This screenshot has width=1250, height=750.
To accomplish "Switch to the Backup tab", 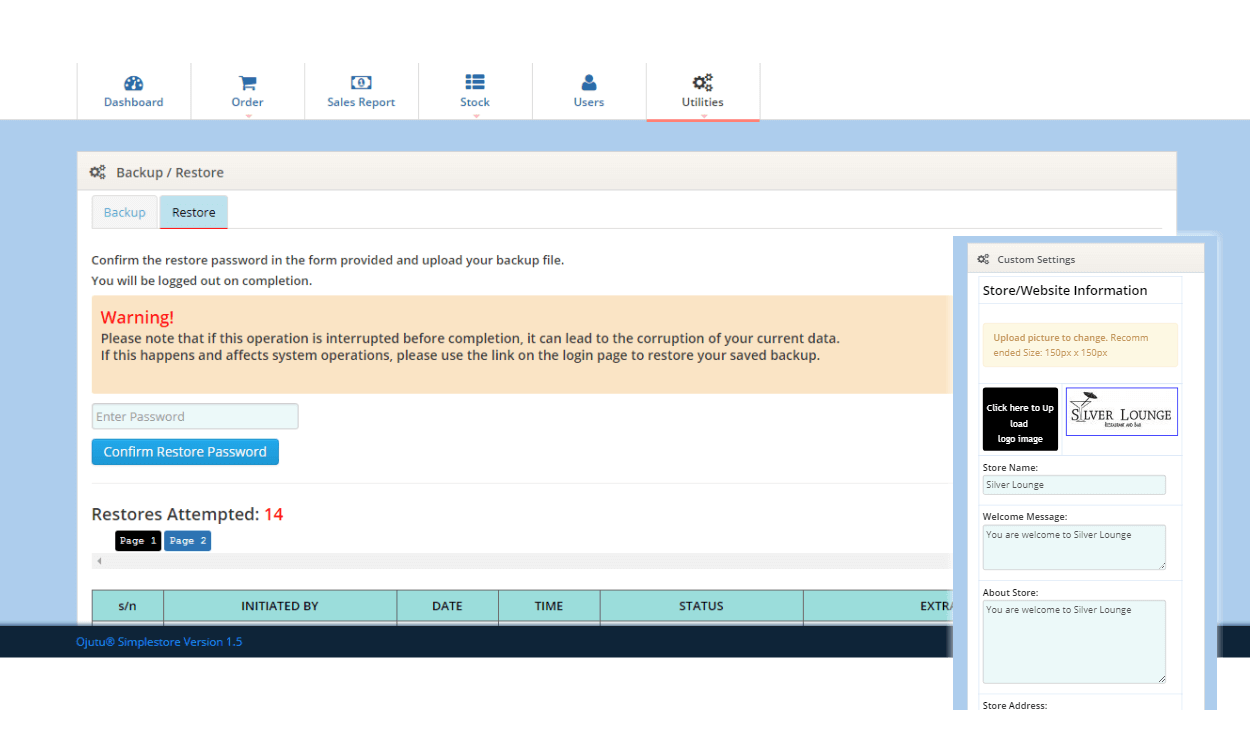I will tap(125, 212).
